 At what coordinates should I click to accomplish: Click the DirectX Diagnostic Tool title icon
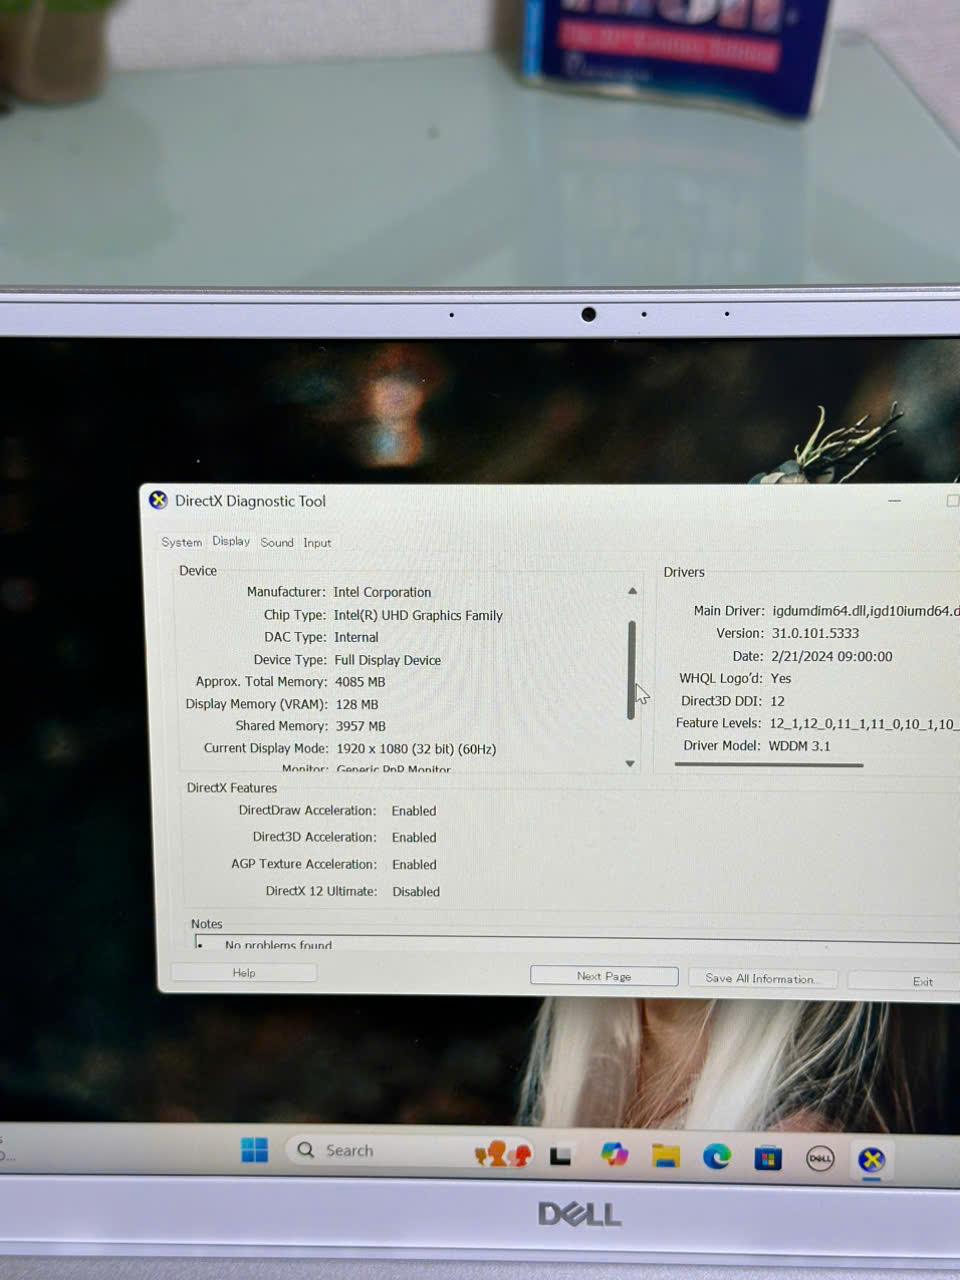click(158, 500)
